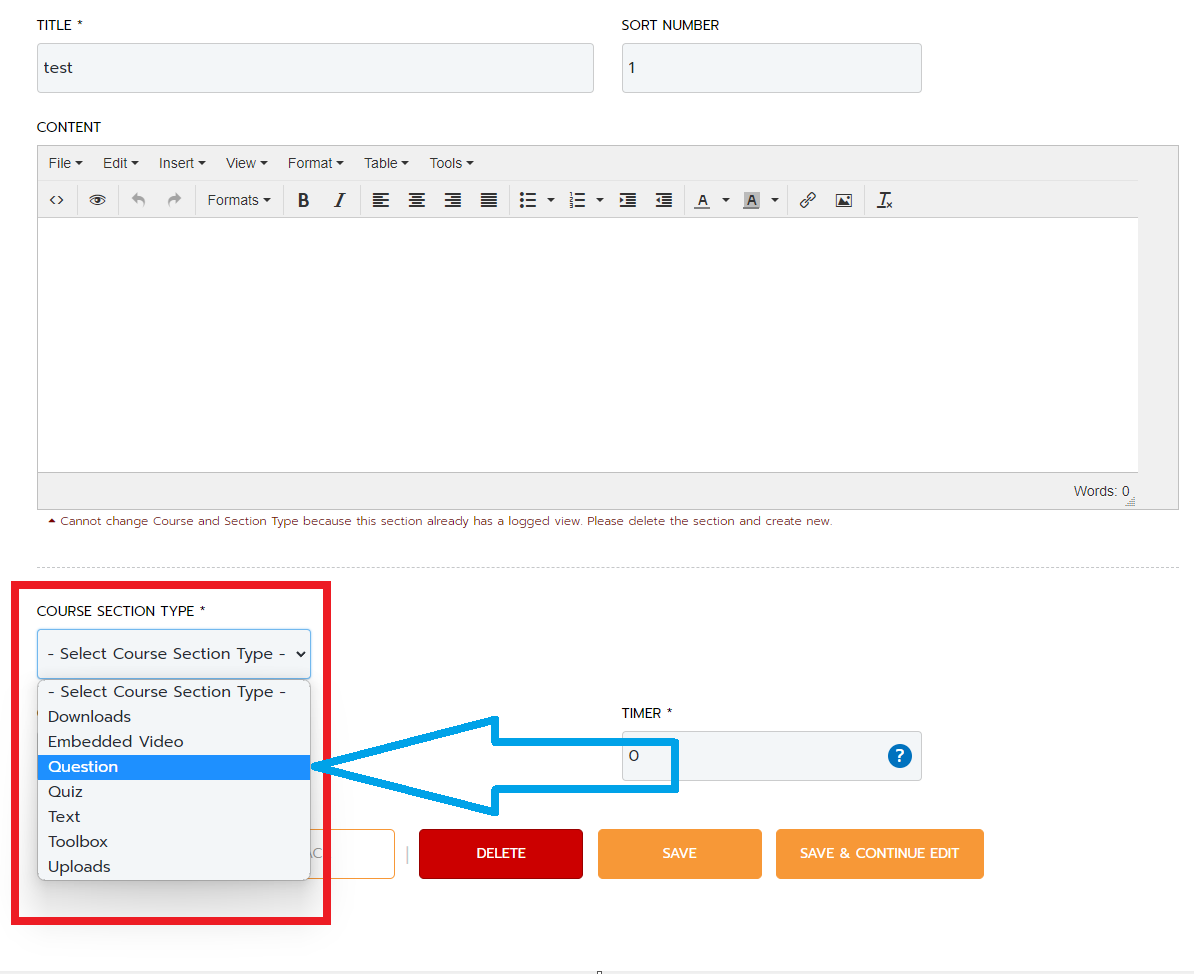Image resolution: width=1194 pixels, height=974 pixels.
Task: Open the Course Section Type selector
Action: [x=173, y=653]
